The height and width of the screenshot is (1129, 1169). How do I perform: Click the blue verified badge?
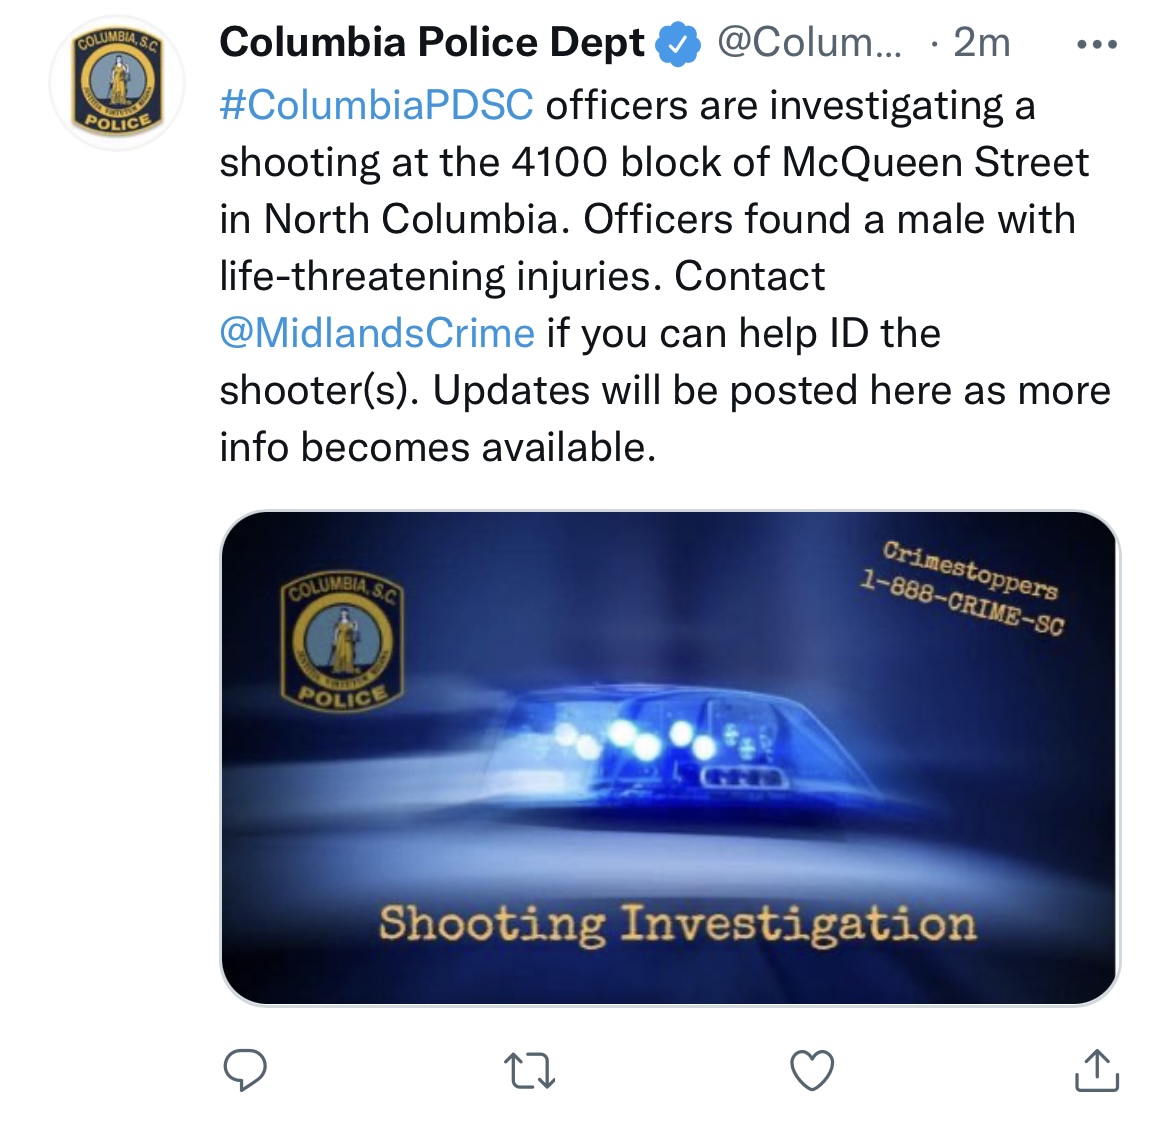click(x=678, y=45)
